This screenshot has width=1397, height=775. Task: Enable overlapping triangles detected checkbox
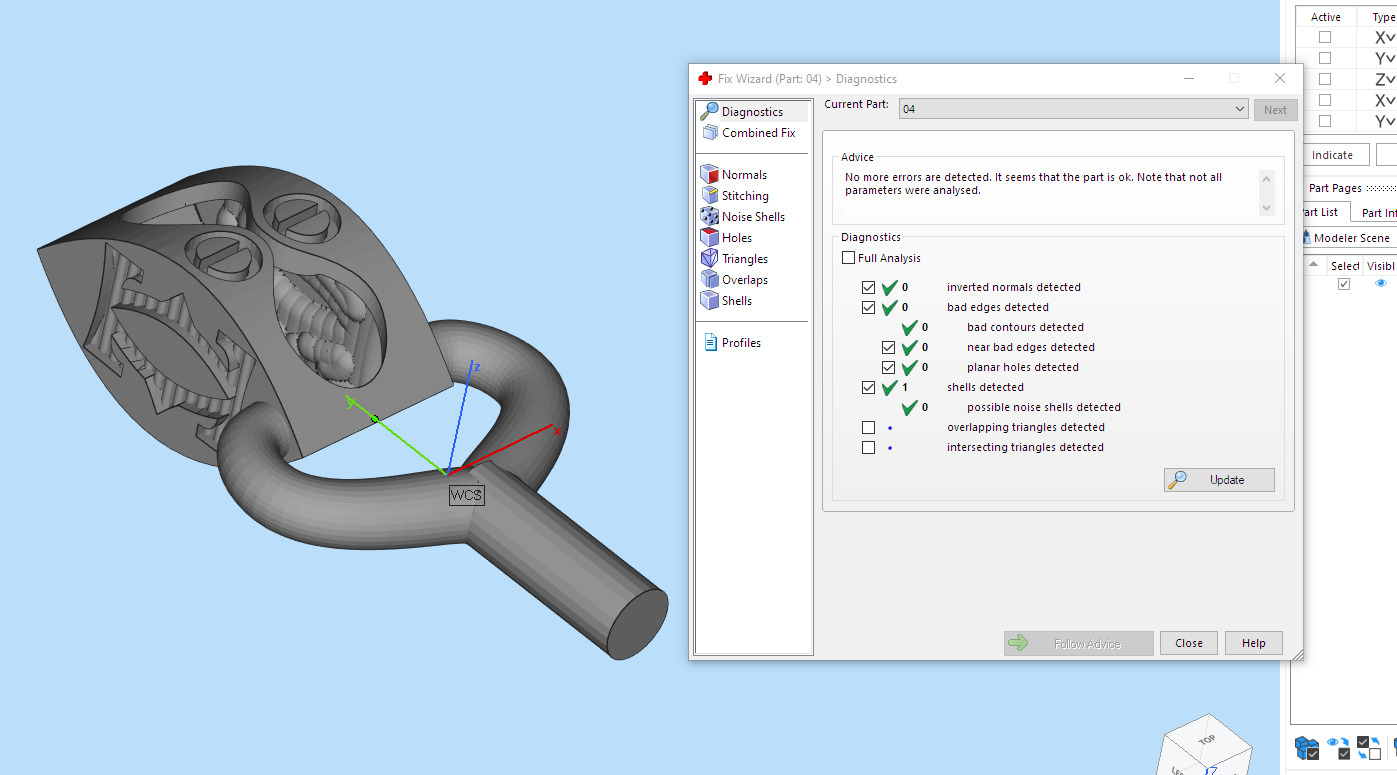pos(868,428)
